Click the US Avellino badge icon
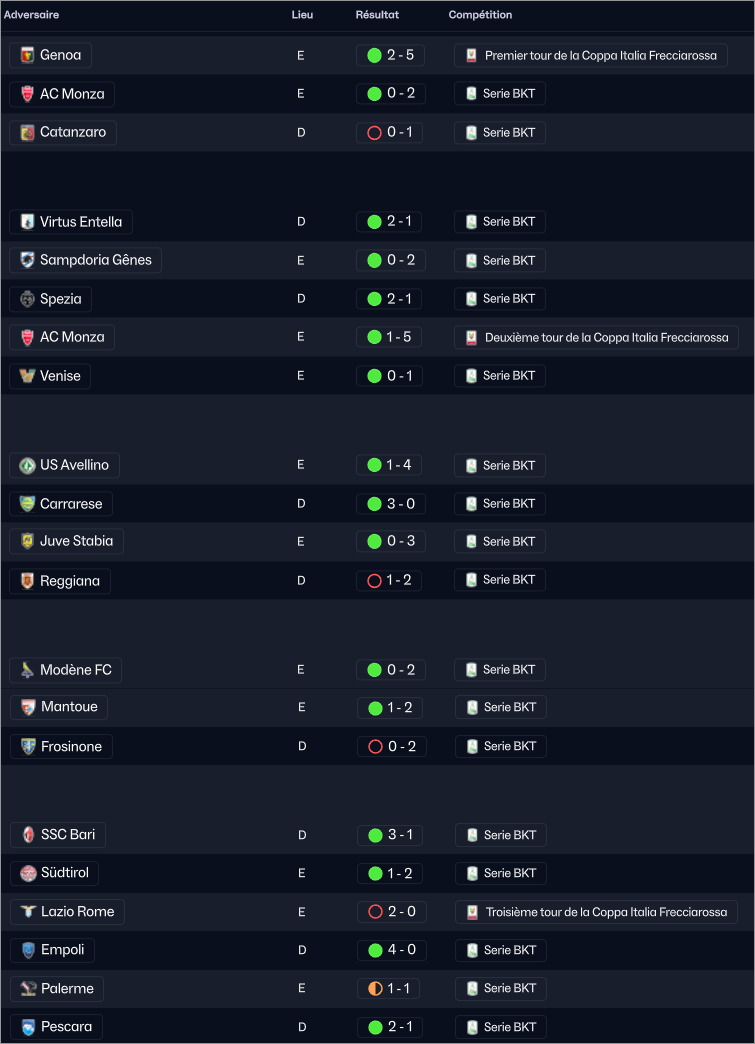 point(27,465)
